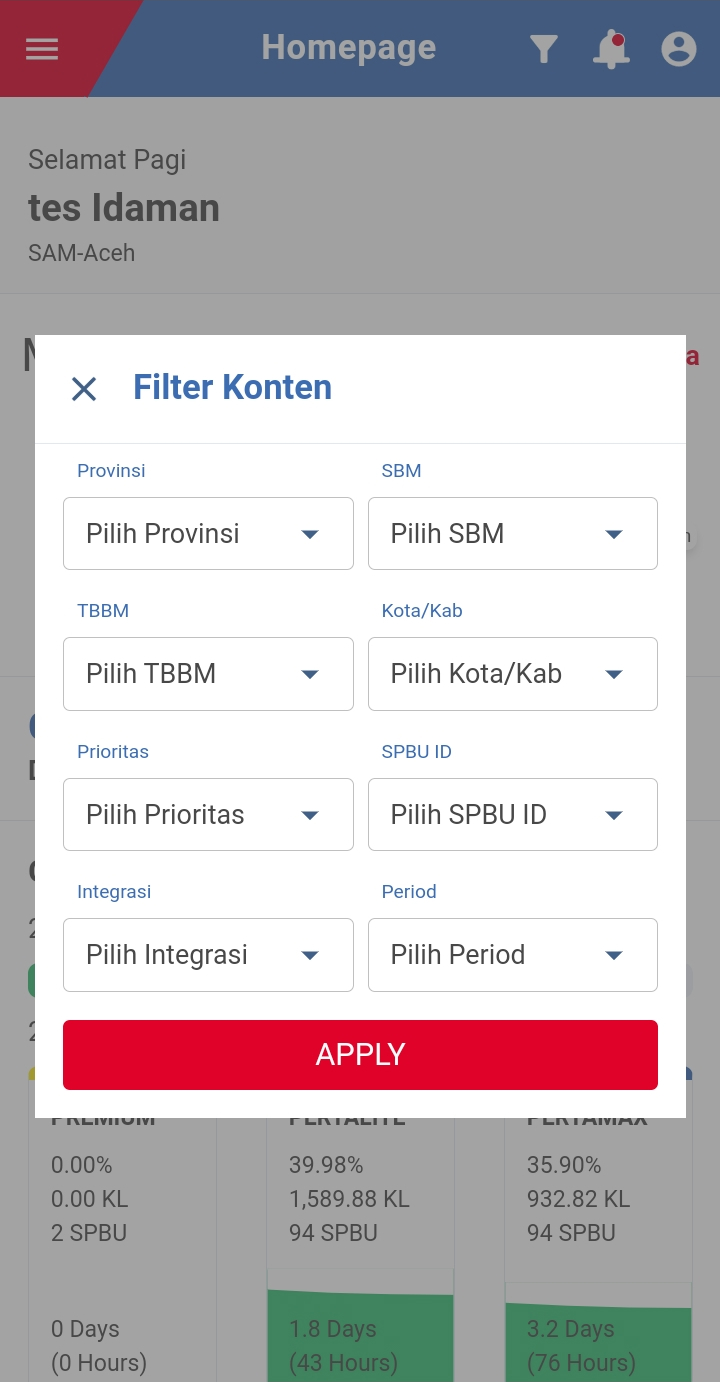Click the dropdown arrow in Provinsi field
The height and width of the screenshot is (1382, 720).
(x=310, y=535)
